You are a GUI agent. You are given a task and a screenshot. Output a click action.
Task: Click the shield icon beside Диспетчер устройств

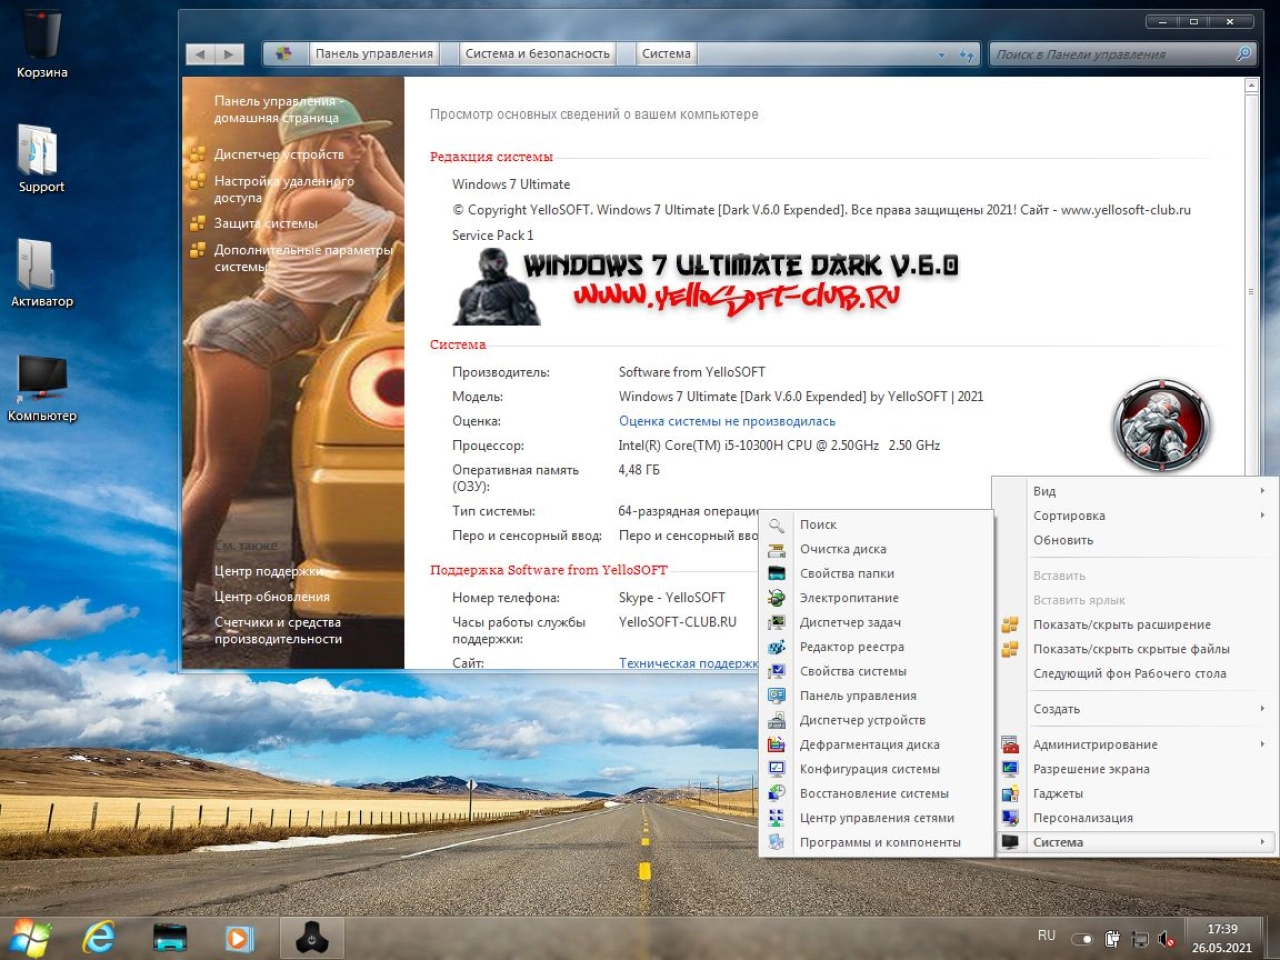click(x=198, y=154)
